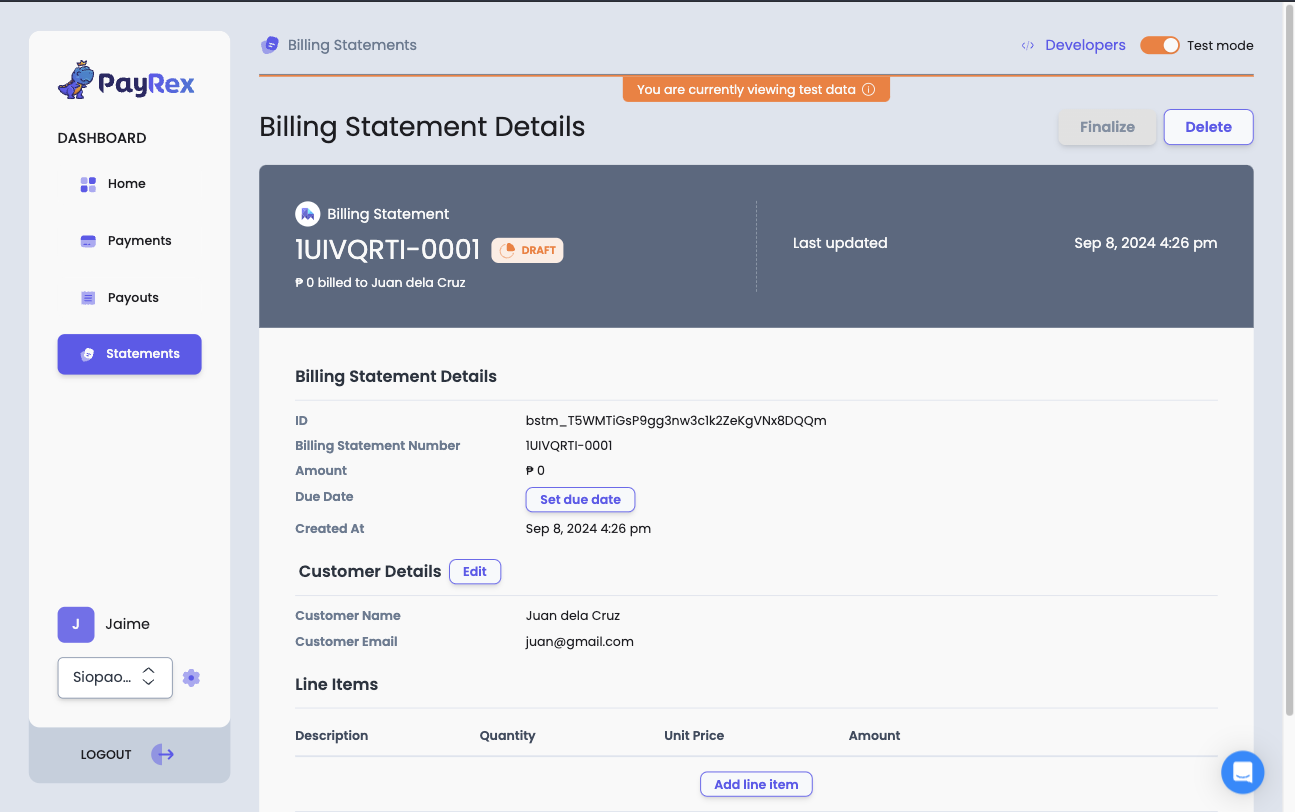Click Set due date

point(580,499)
